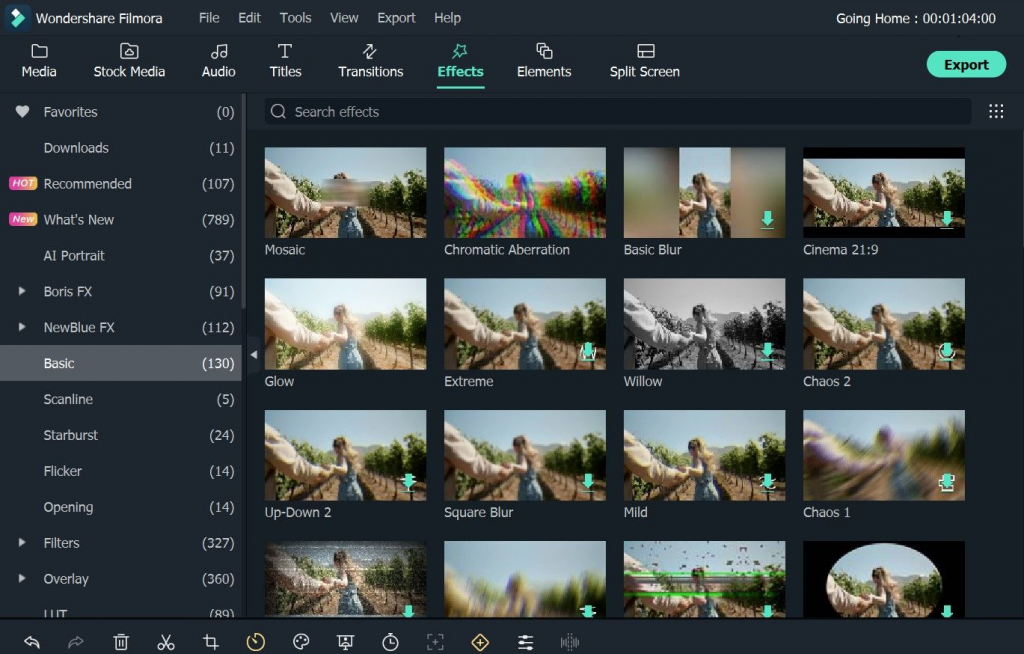Select the crop tool icon
Screen dimensions: 1024x654
[x=210, y=642]
